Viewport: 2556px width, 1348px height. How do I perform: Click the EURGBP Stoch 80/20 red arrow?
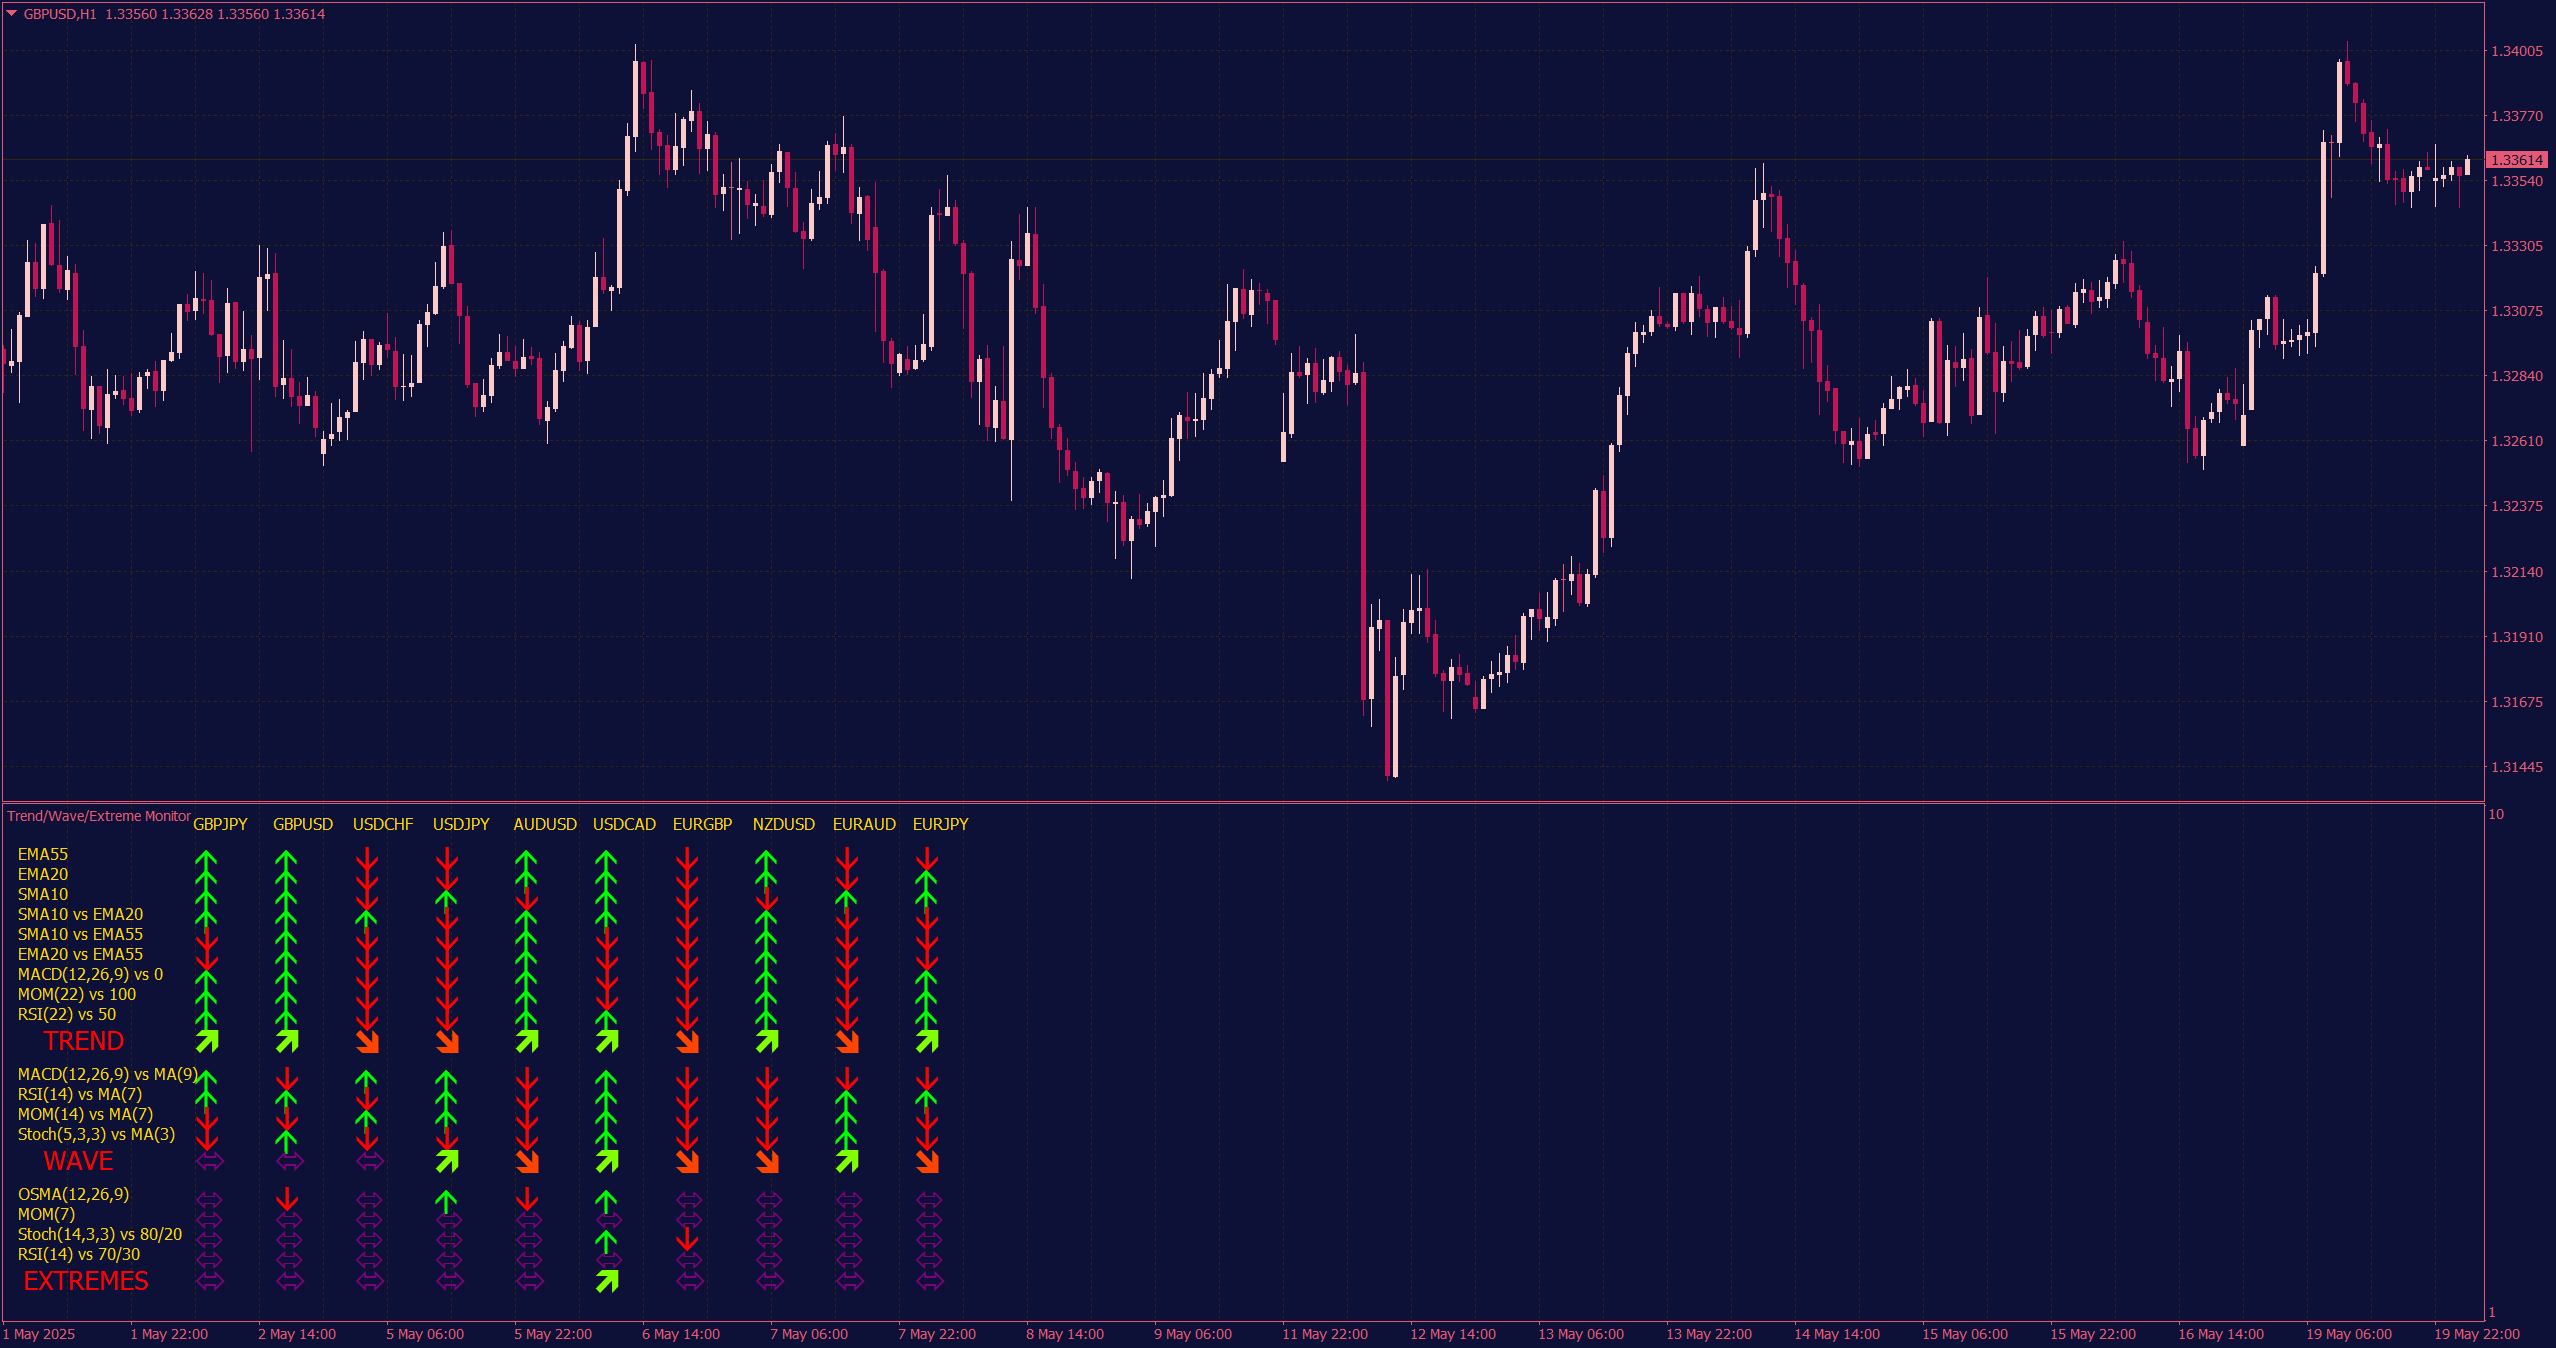[687, 1239]
